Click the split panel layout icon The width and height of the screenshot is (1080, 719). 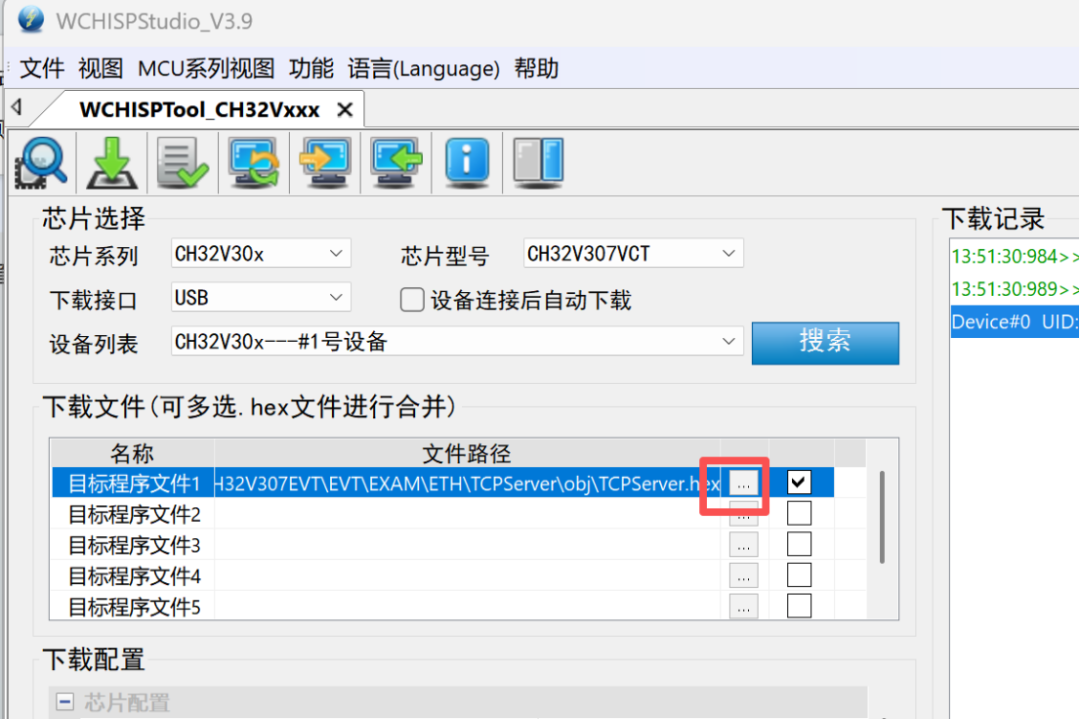(x=539, y=163)
